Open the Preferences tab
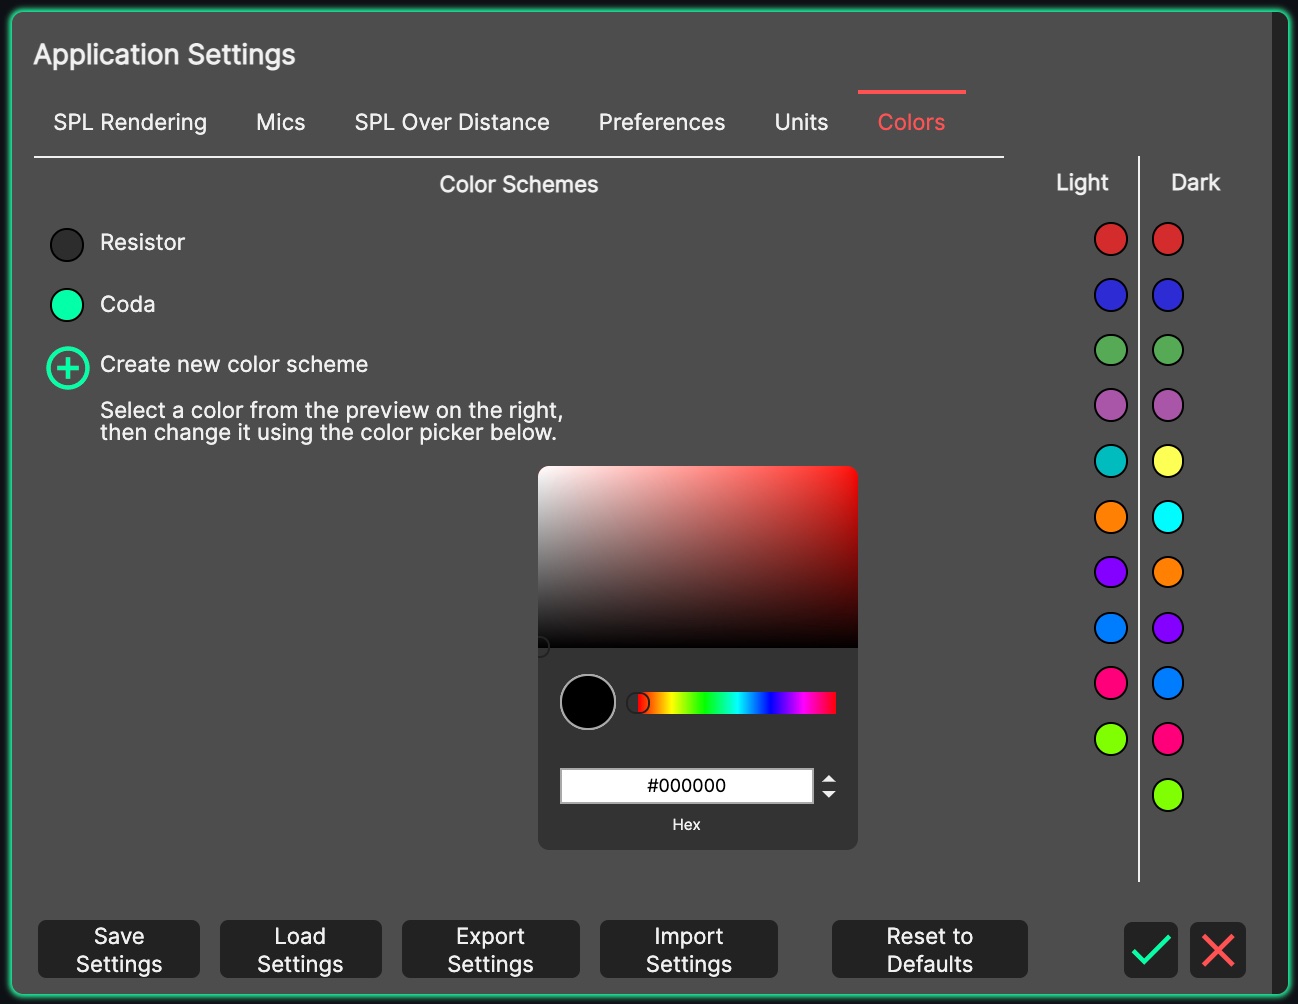This screenshot has height=1004, width=1298. click(x=662, y=122)
